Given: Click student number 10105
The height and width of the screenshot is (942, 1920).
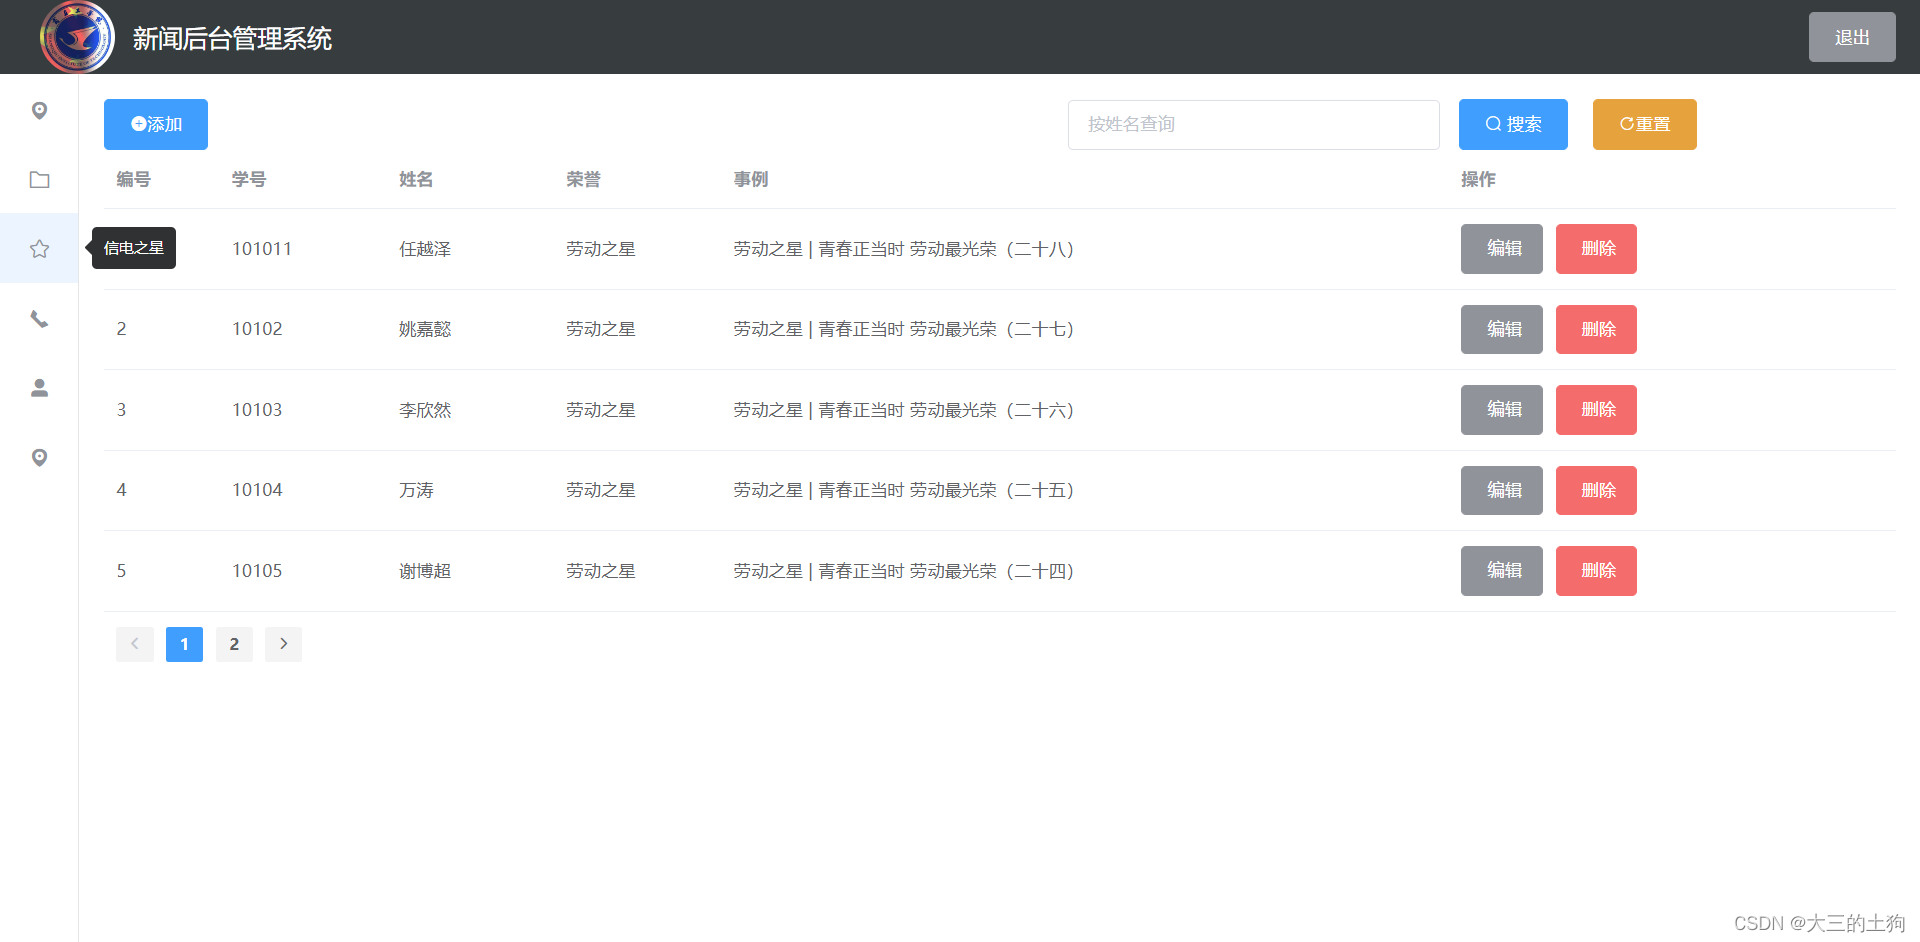Looking at the screenshot, I should (257, 571).
